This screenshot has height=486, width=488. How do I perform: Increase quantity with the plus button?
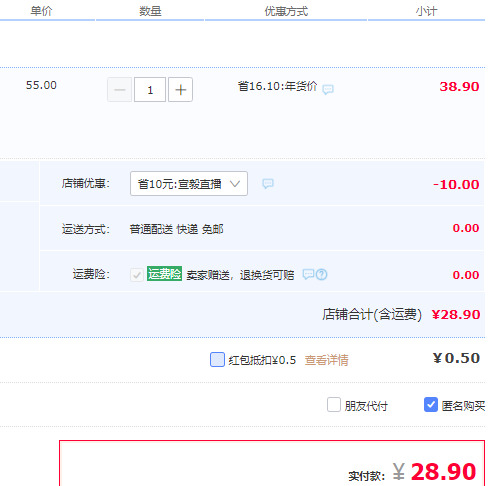[x=180, y=90]
